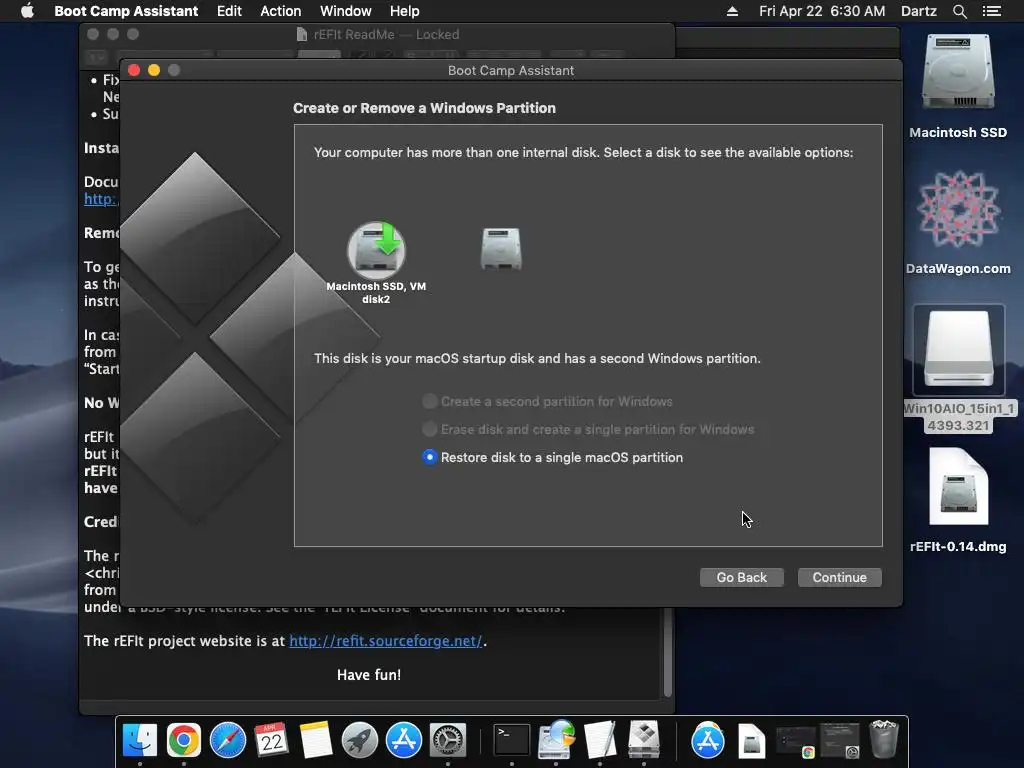Open the Edit menu

(229, 11)
